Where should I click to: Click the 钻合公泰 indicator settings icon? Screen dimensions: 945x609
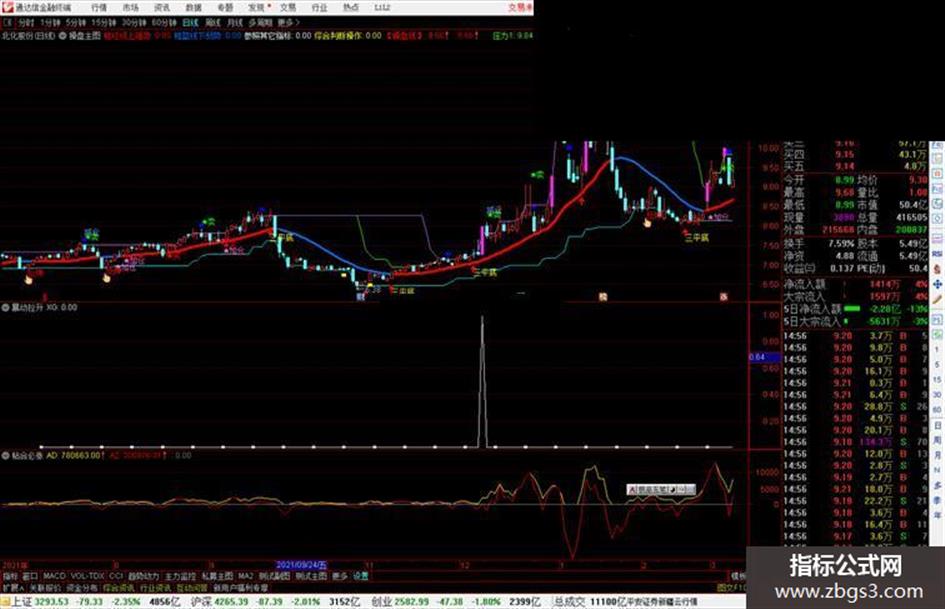pos(5,456)
